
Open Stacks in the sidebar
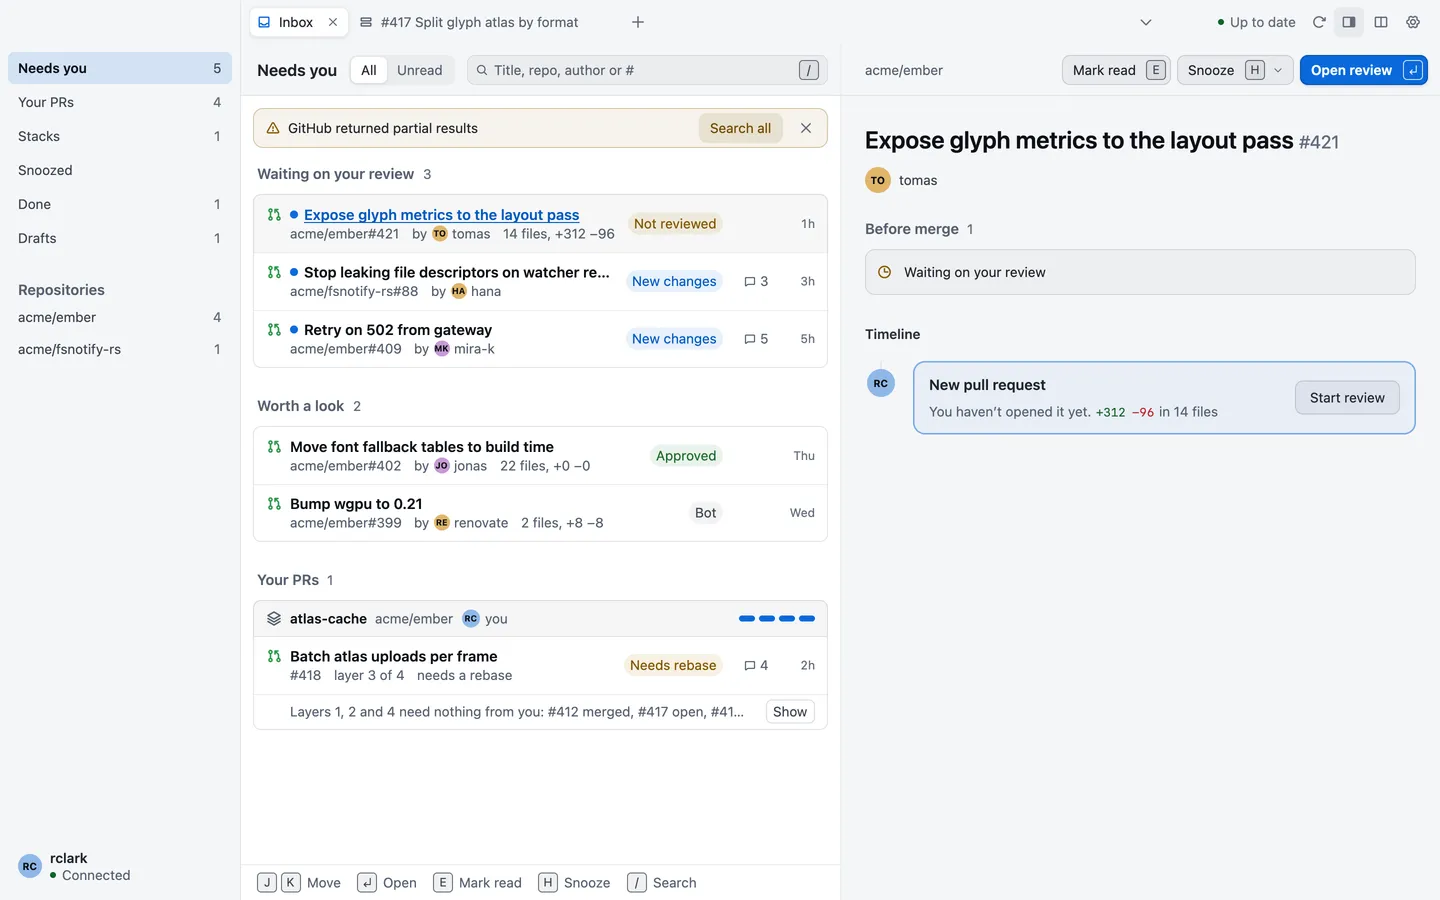coord(120,136)
